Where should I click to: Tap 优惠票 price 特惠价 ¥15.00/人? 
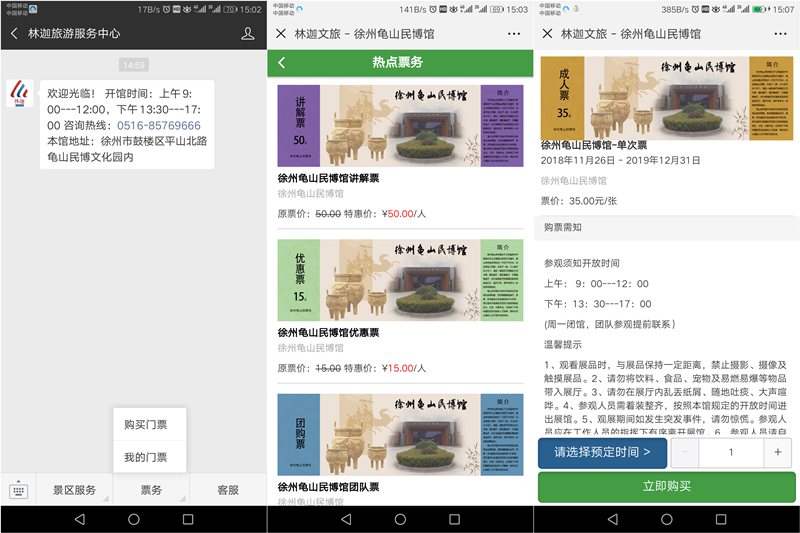[x=385, y=368]
